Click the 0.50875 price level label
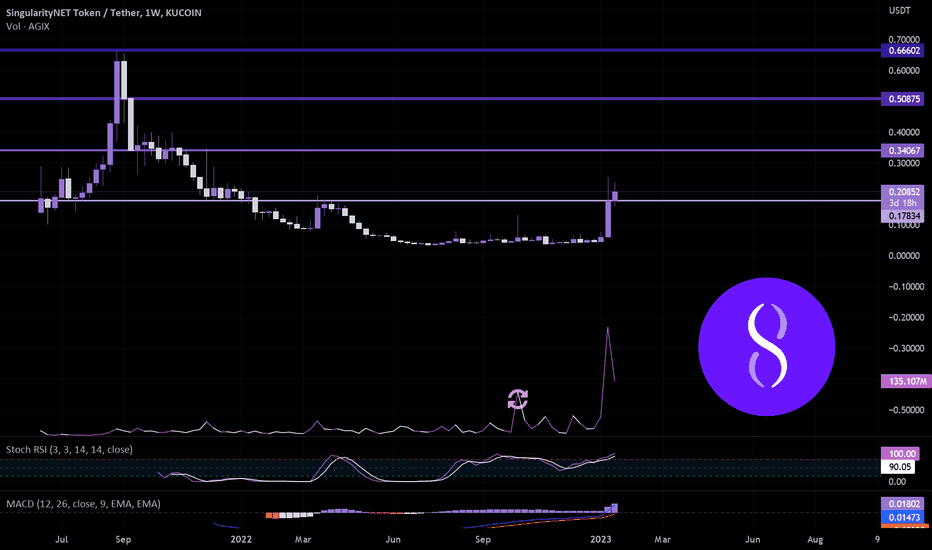 pos(903,99)
